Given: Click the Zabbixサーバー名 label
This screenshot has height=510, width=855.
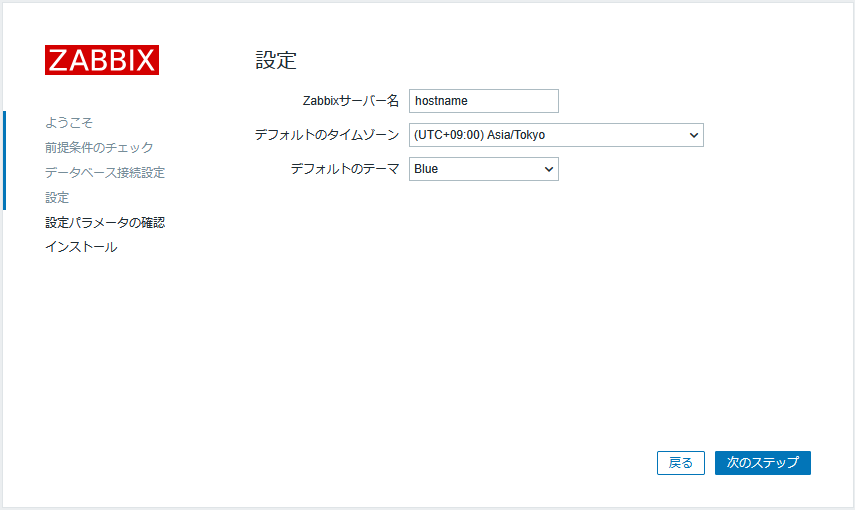Looking at the screenshot, I should (351, 101).
